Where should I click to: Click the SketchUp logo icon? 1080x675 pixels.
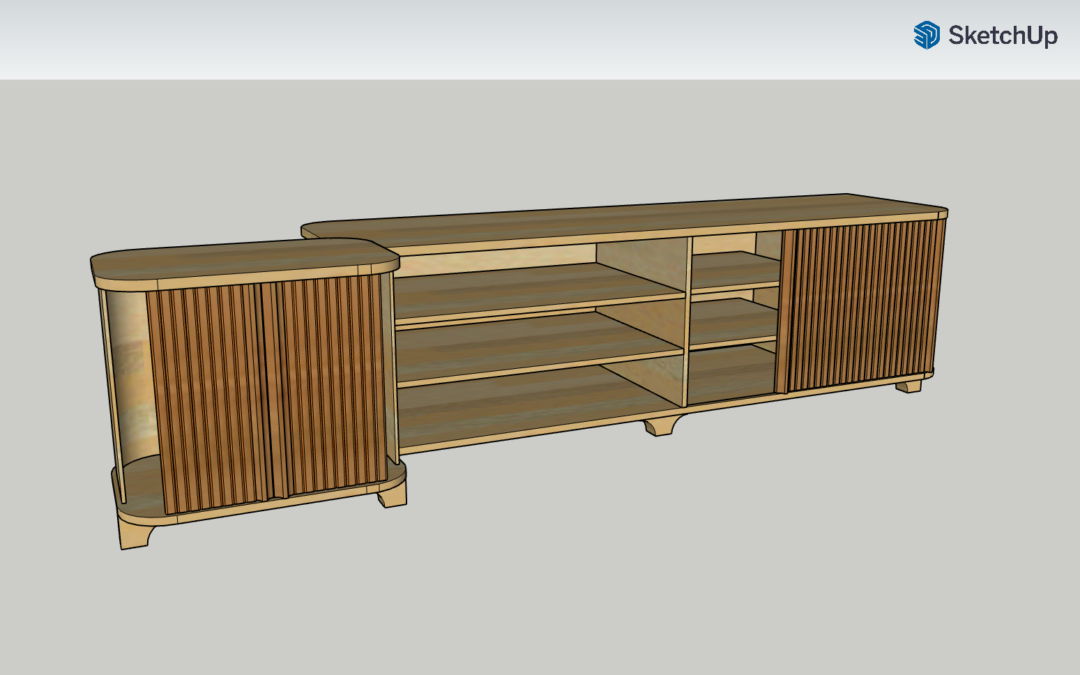(x=926, y=35)
